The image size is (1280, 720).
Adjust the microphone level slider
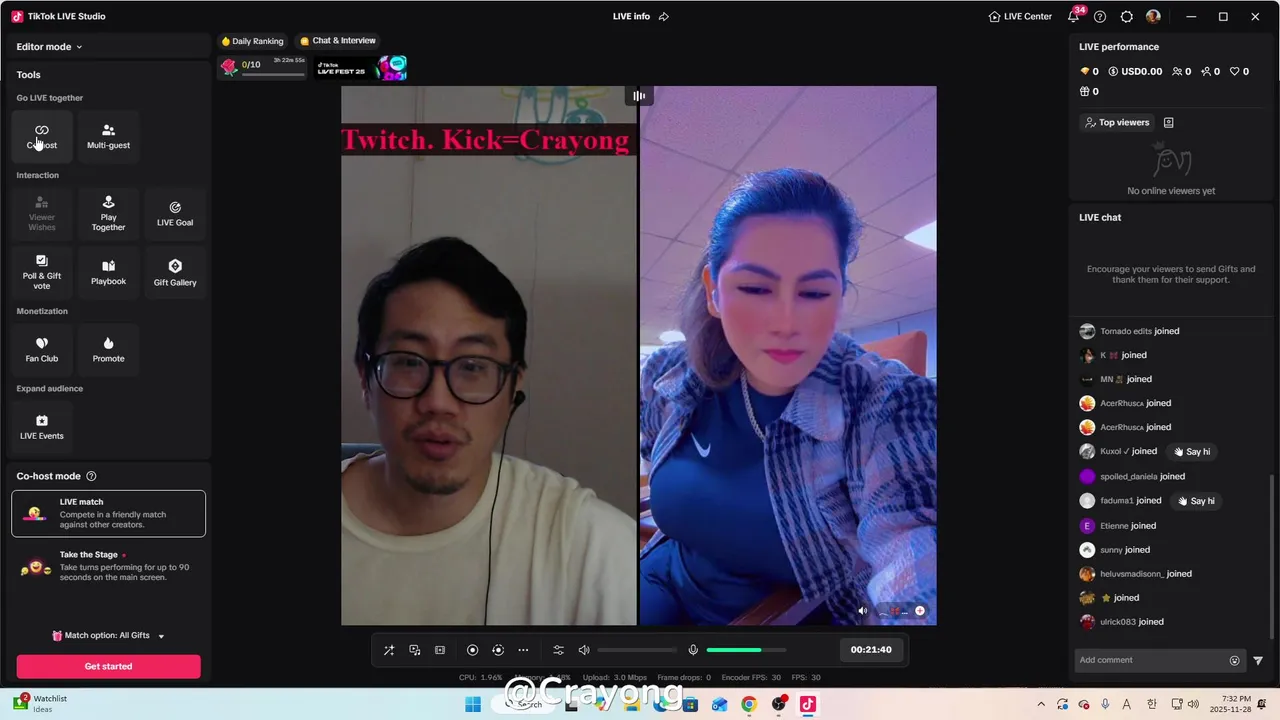click(x=746, y=650)
